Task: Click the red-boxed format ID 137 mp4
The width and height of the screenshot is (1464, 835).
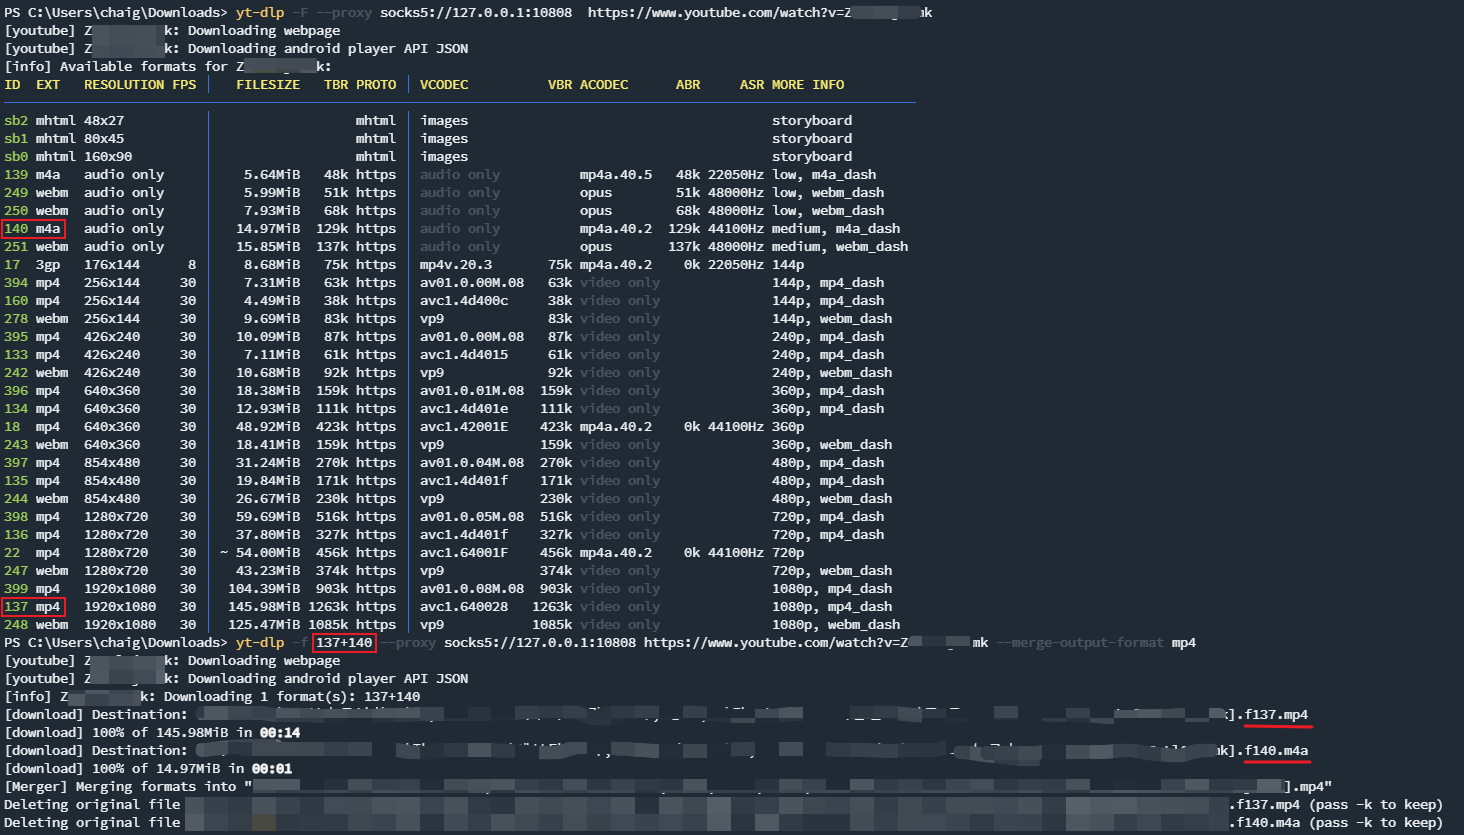Action: [x=33, y=607]
